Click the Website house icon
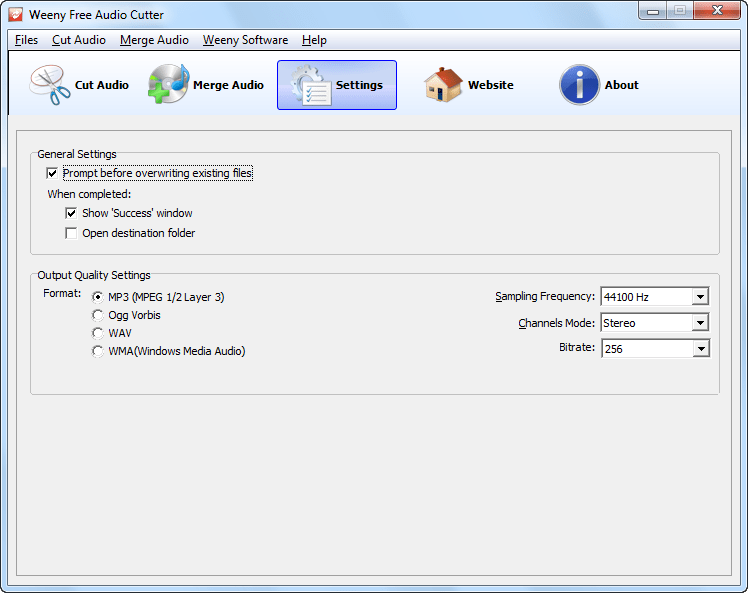 443,84
